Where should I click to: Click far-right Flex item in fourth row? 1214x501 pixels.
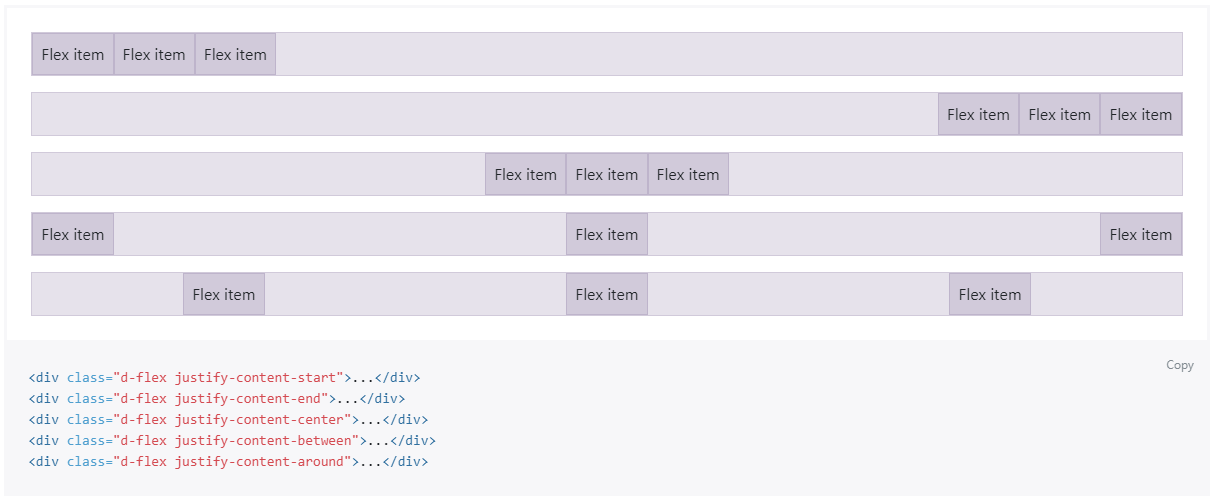[1140, 235]
